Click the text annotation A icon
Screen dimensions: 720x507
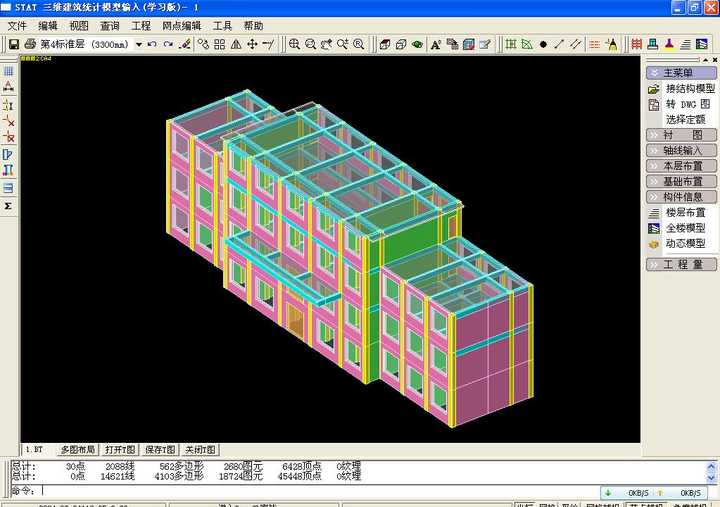click(x=435, y=44)
